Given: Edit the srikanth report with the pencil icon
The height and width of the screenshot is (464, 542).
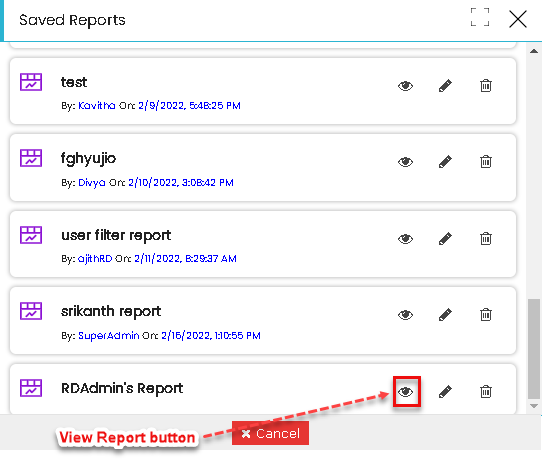Looking at the screenshot, I should coord(445,315).
